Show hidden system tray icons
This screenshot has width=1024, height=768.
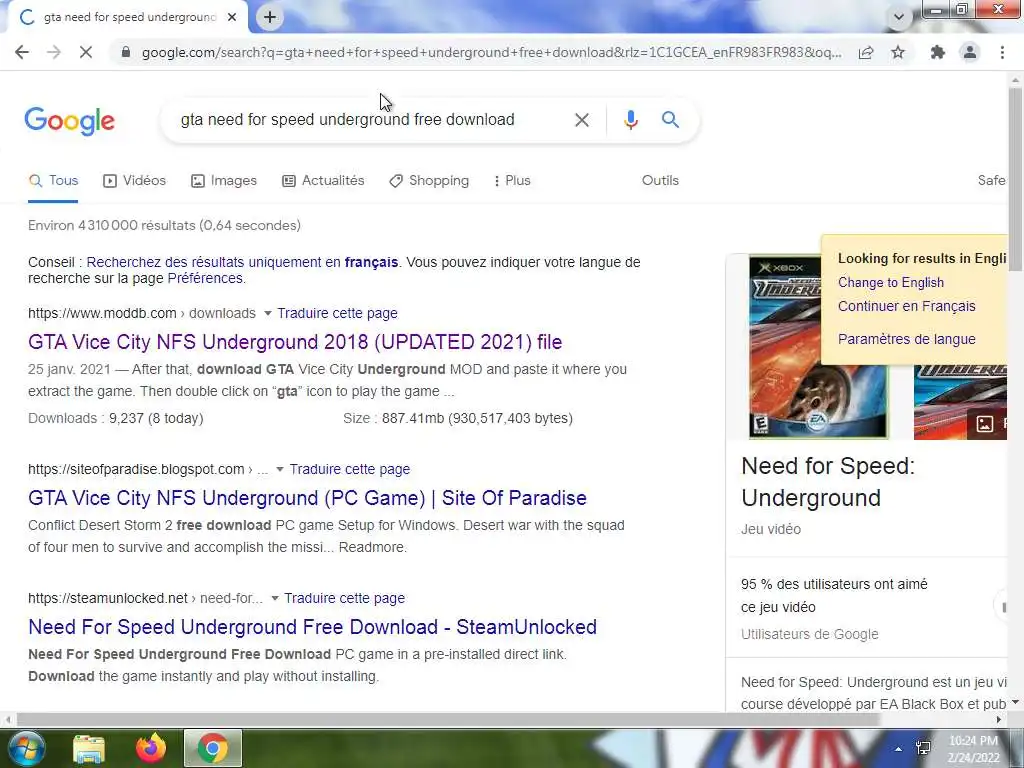coord(899,749)
